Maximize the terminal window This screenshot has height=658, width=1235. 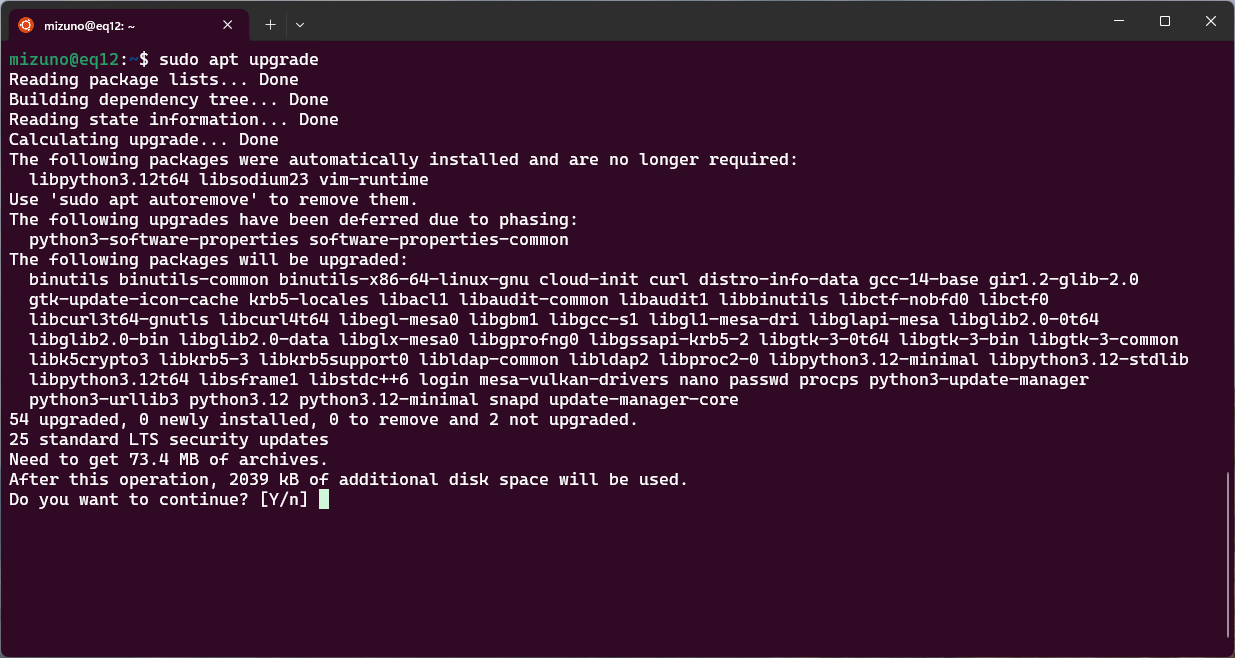pyautogui.click(x=1165, y=21)
